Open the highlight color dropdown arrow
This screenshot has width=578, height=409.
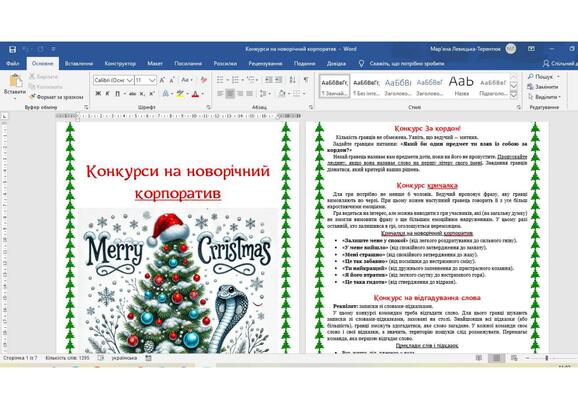[x=187, y=94]
